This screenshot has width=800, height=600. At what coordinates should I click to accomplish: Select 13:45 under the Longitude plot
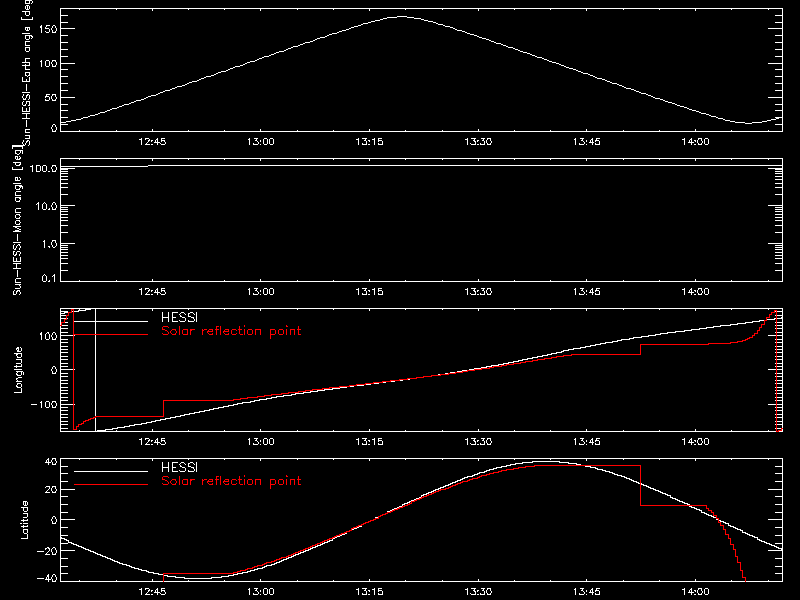tap(587, 442)
